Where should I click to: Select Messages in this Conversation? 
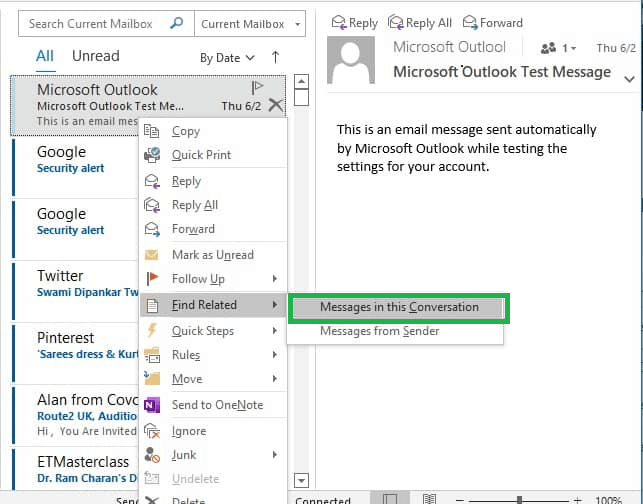(399, 308)
